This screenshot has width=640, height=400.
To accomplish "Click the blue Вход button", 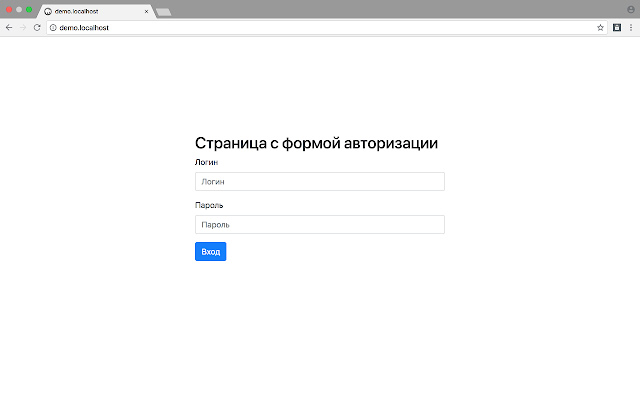I will point(211,251).
